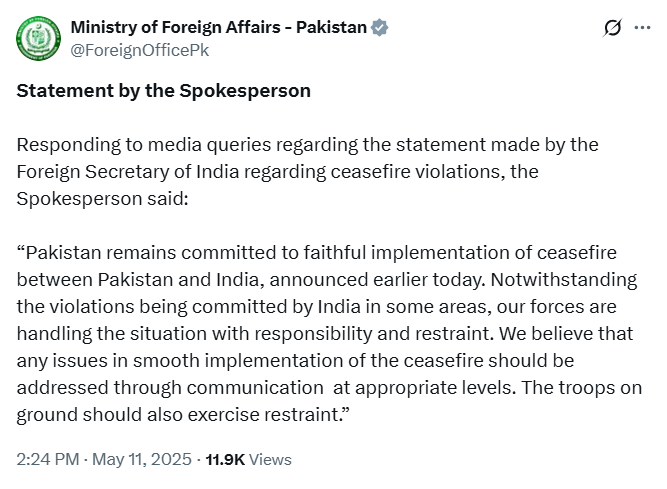Image resolution: width=667 pixels, height=489 pixels.
Task: Click the May 11, 2025 date
Action: coord(142,460)
